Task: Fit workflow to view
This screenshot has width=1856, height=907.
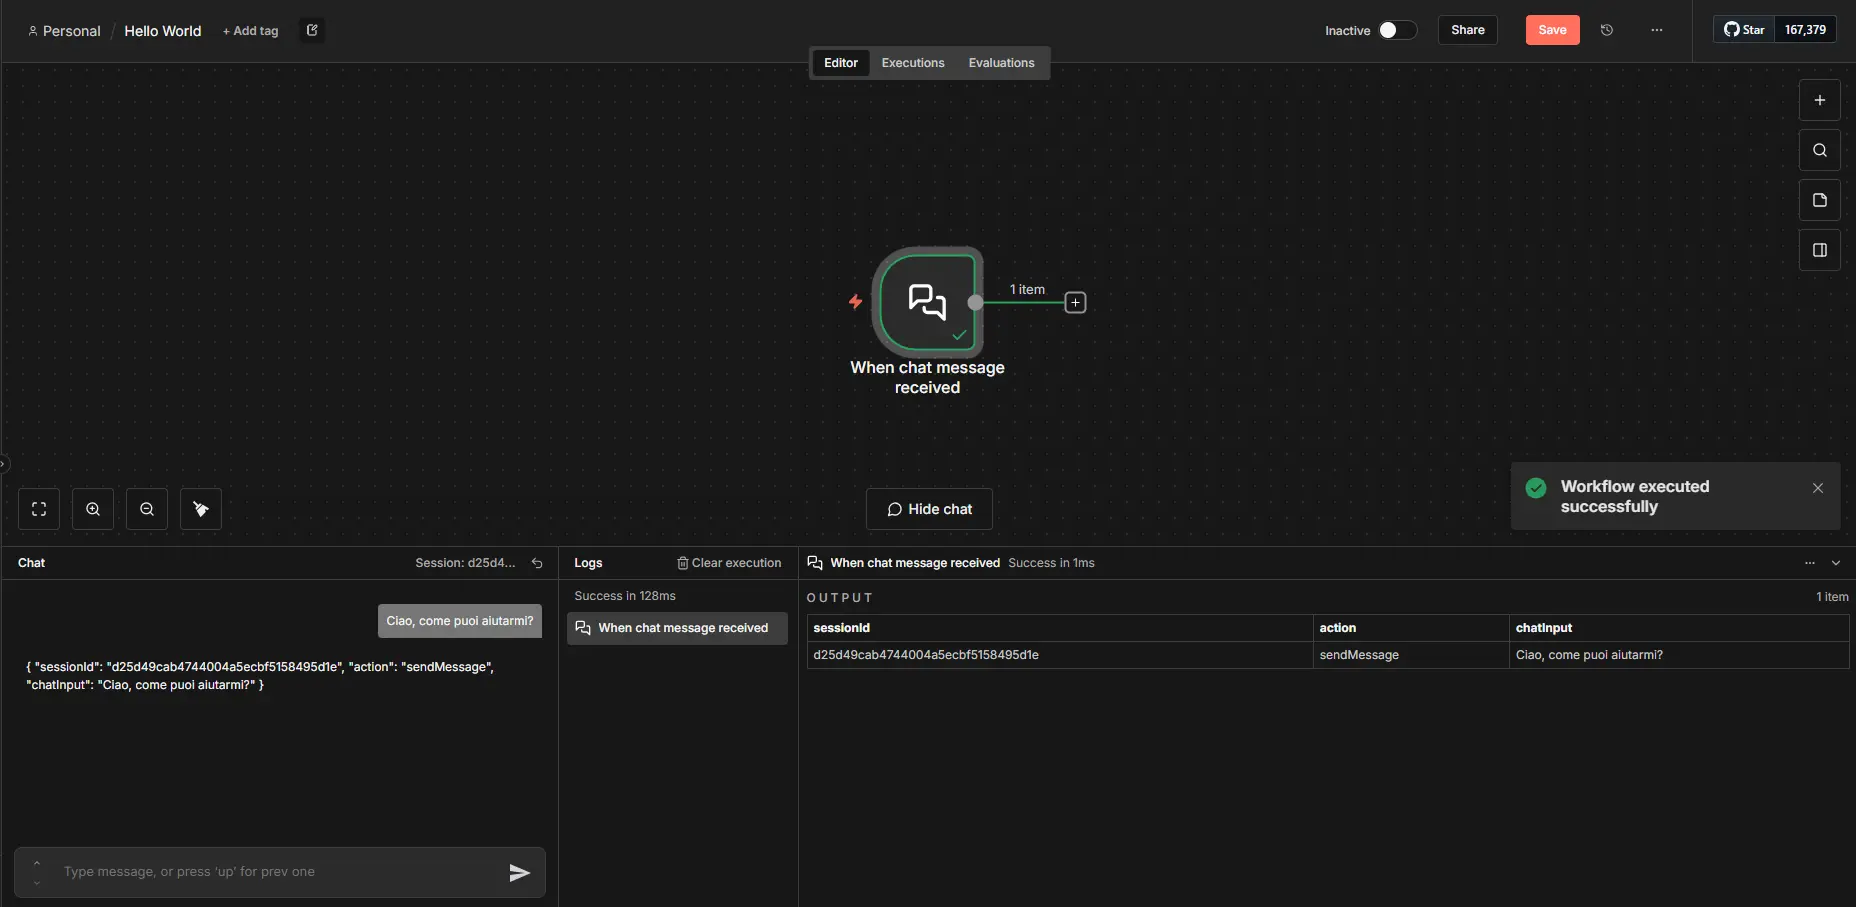Action: coord(39,509)
